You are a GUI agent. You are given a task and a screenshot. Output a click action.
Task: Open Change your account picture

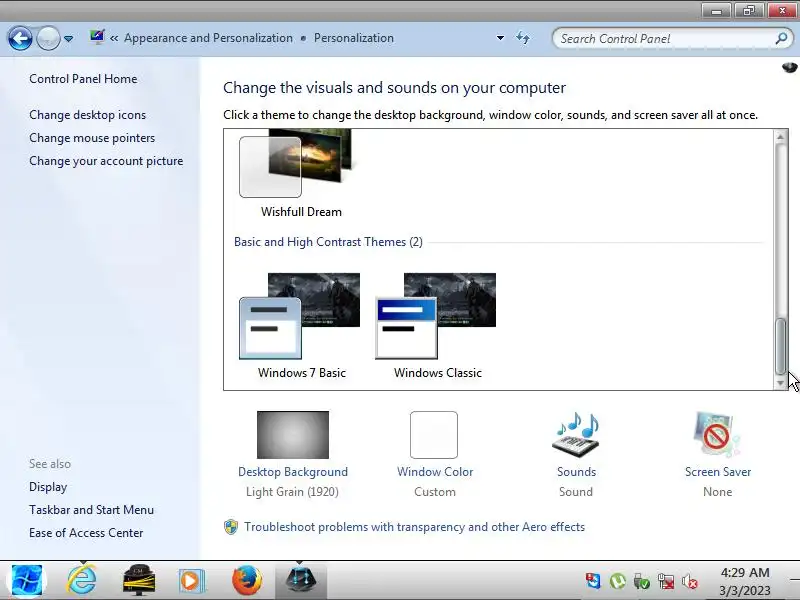[106, 161]
